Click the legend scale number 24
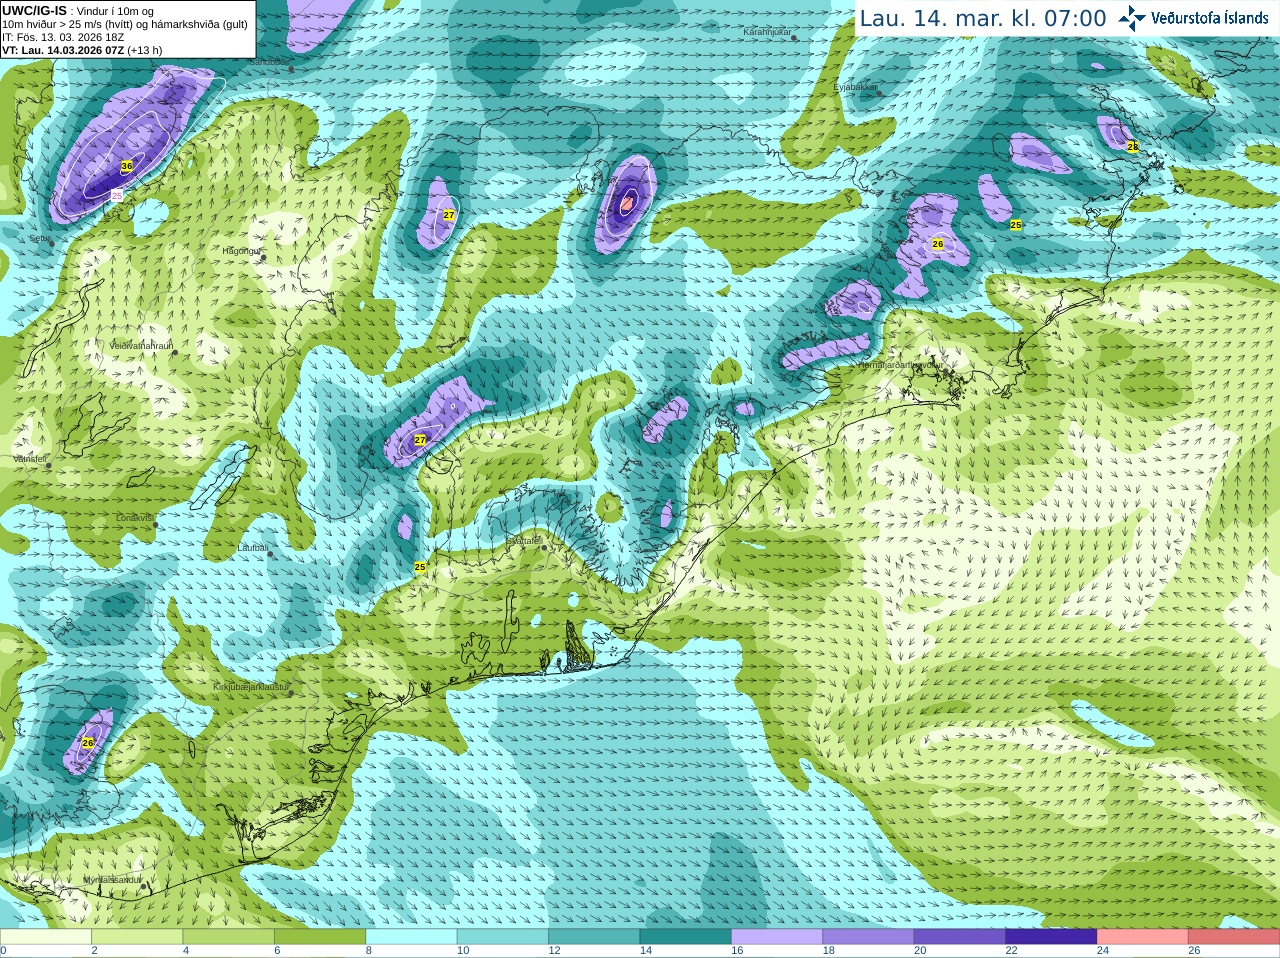The height and width of the screenshot is (958, 1280). 1103,951
